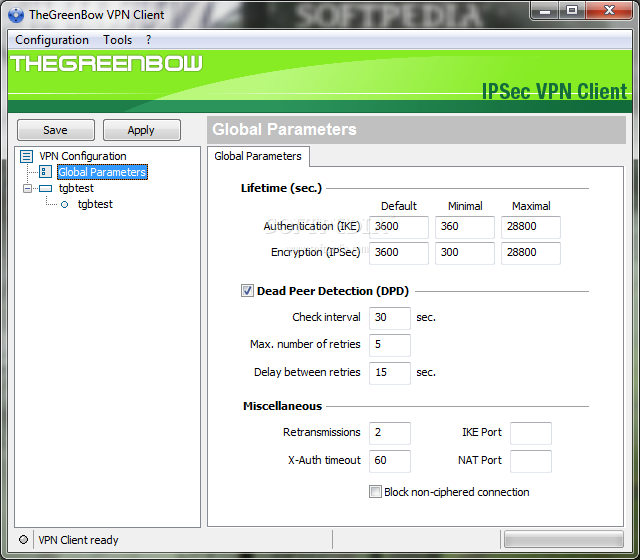This screenshot has height=560, width=640.
Task: Click the status indicator circle in the status bar
Action: click(x=23, y=540)
